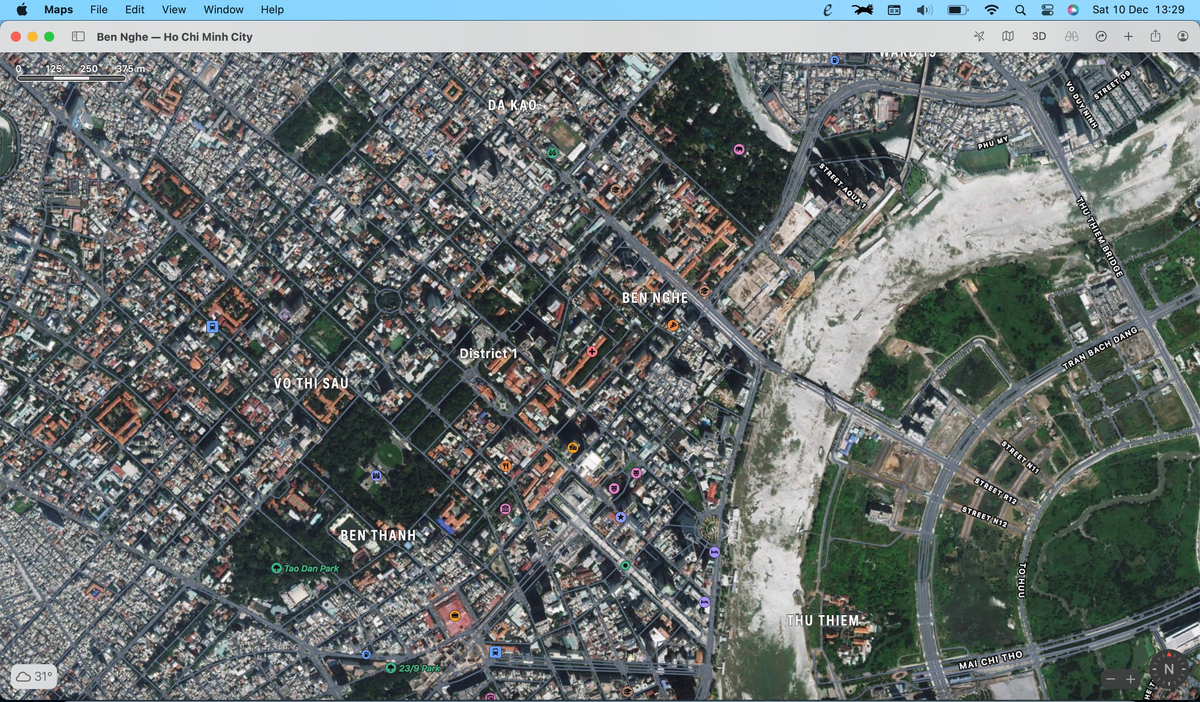
Task: Open the 31° weather badge
Action: click(34, 677)
